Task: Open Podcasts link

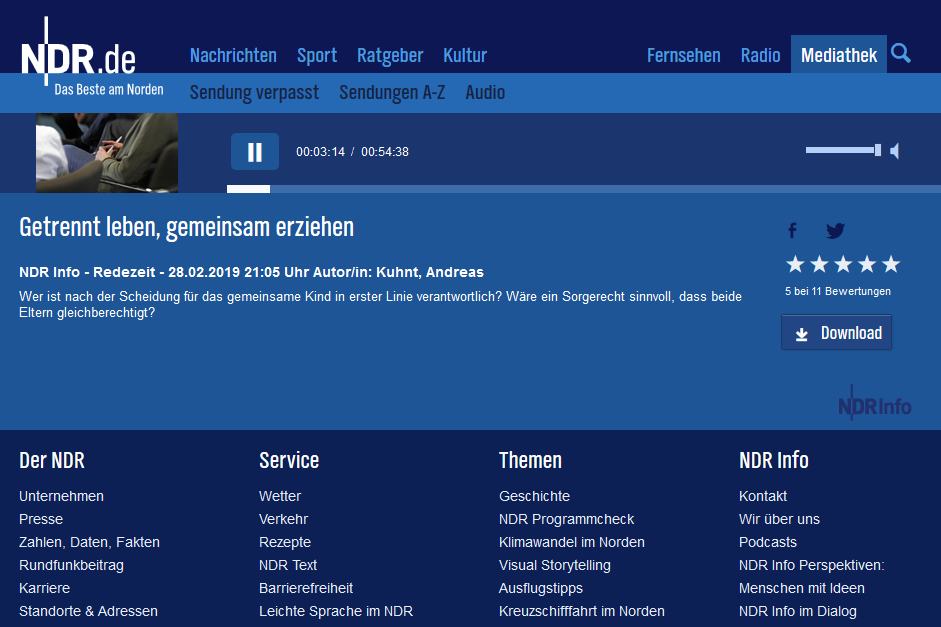Action: pos(768,542)
